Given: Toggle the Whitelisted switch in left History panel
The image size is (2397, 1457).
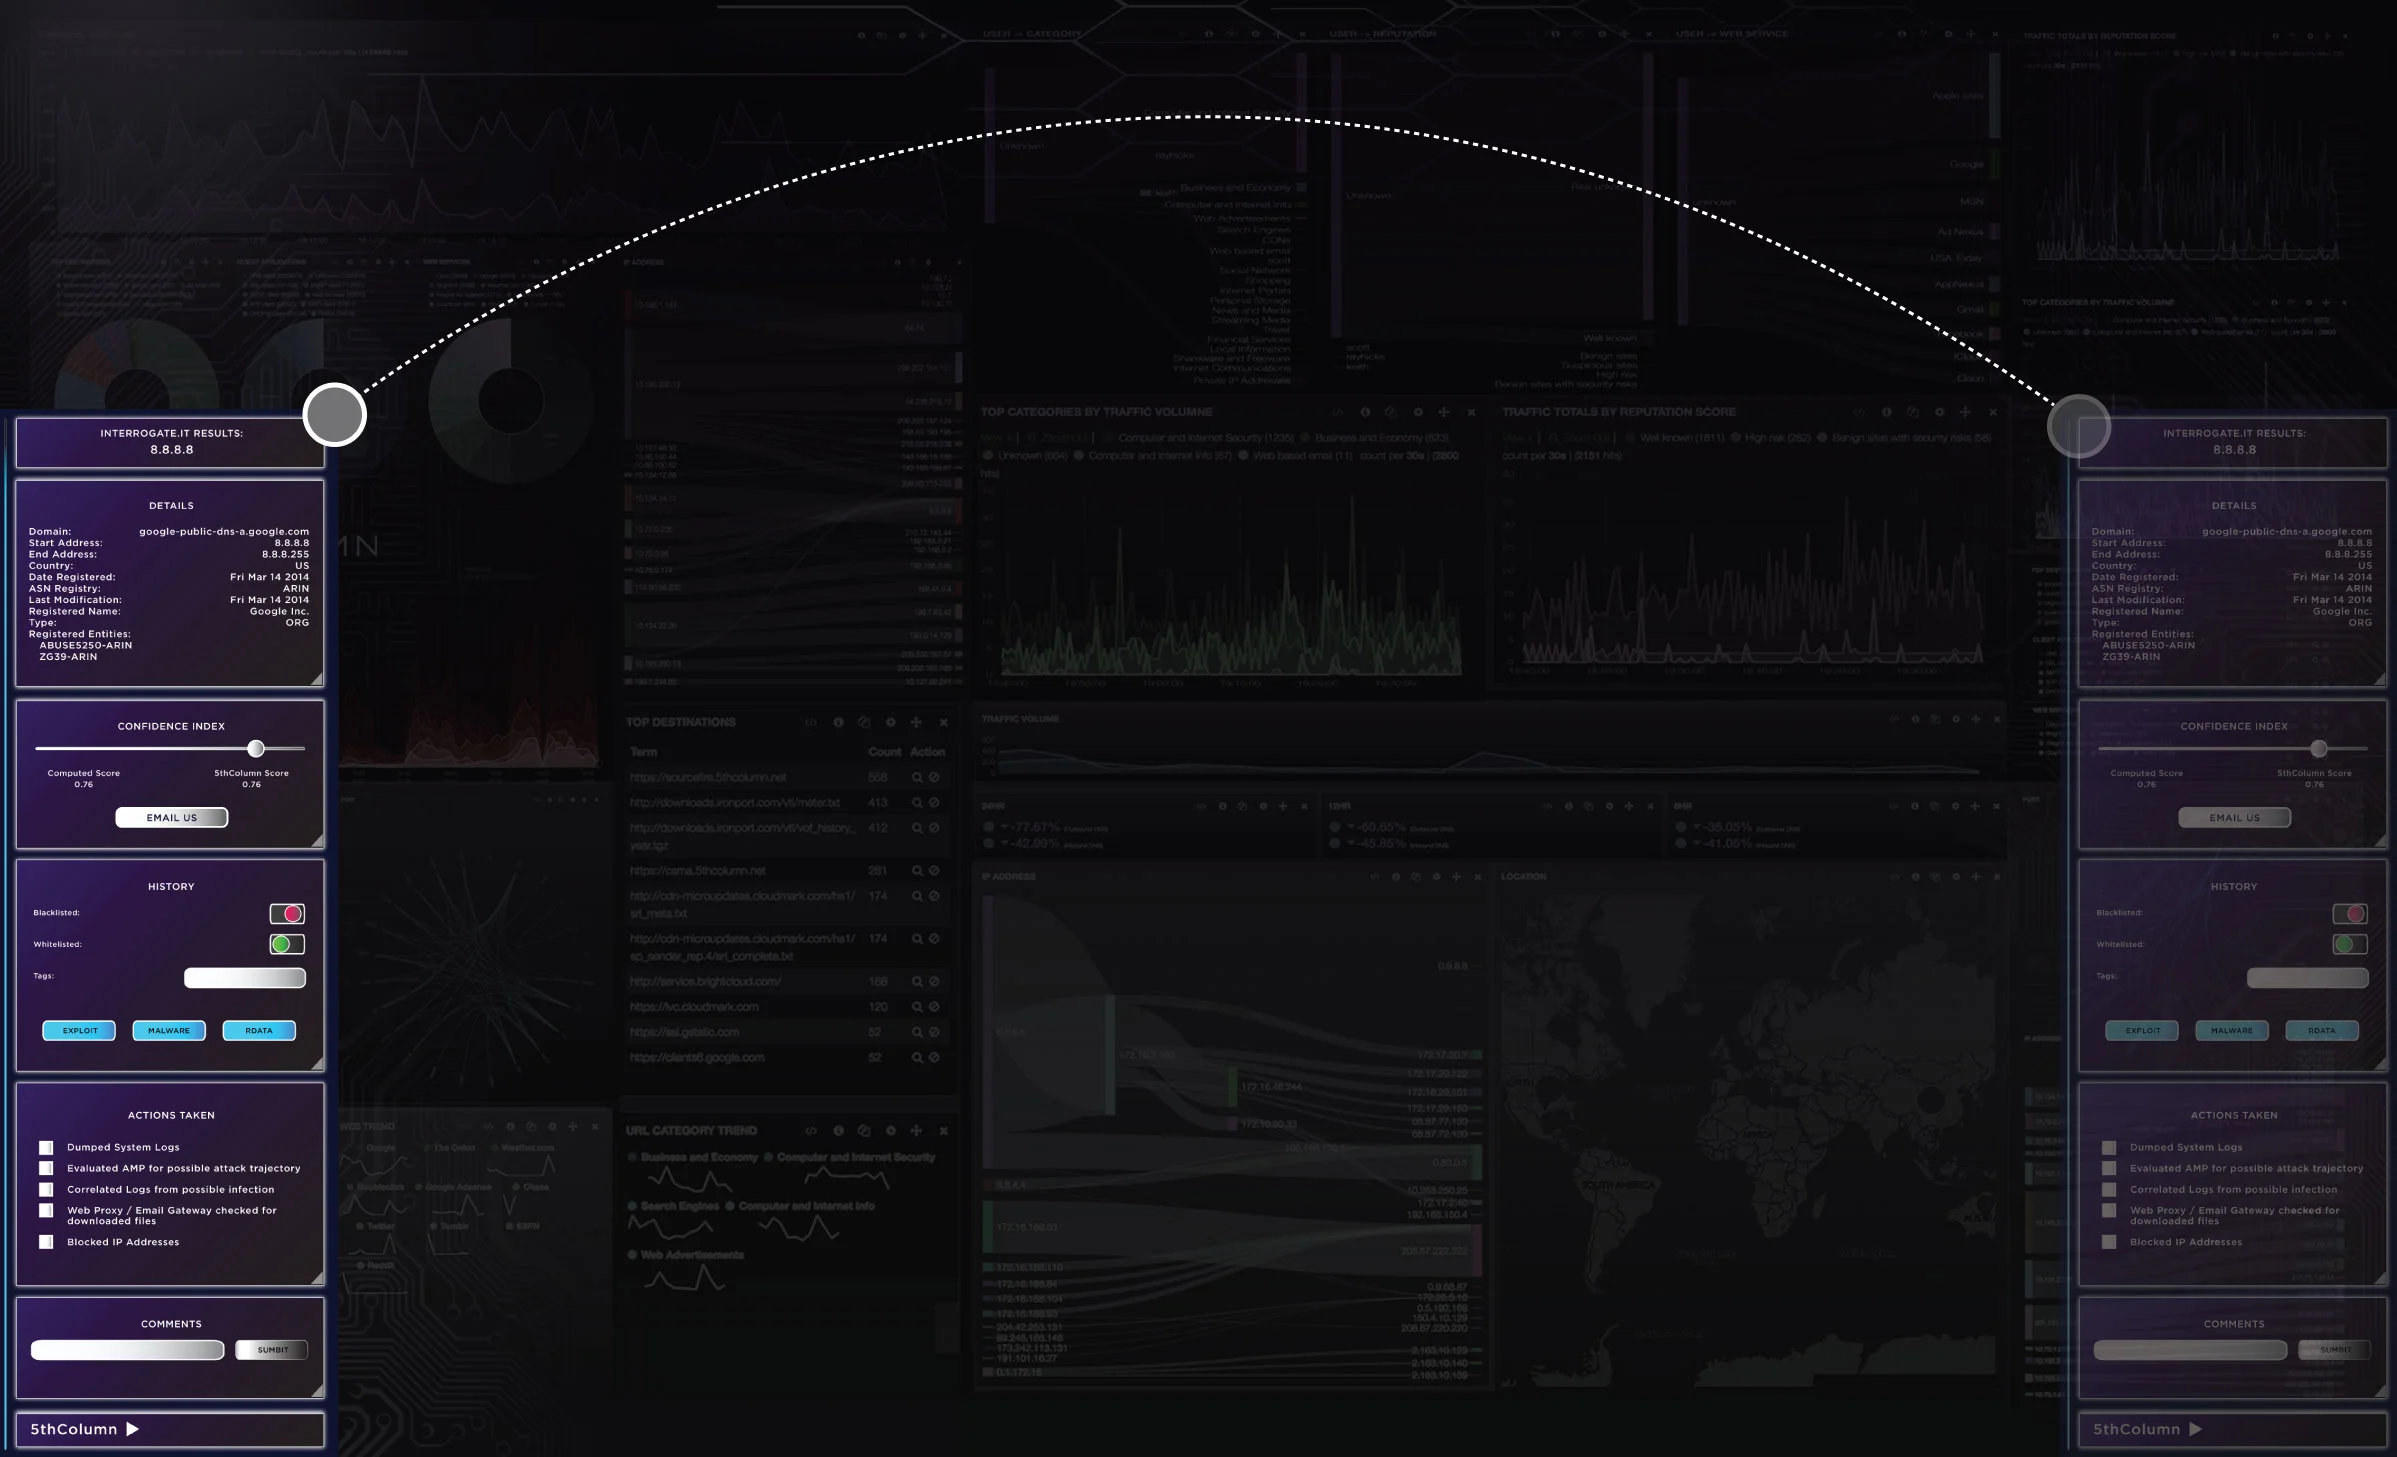Looking at the screenshot, I should coord(287,944).
